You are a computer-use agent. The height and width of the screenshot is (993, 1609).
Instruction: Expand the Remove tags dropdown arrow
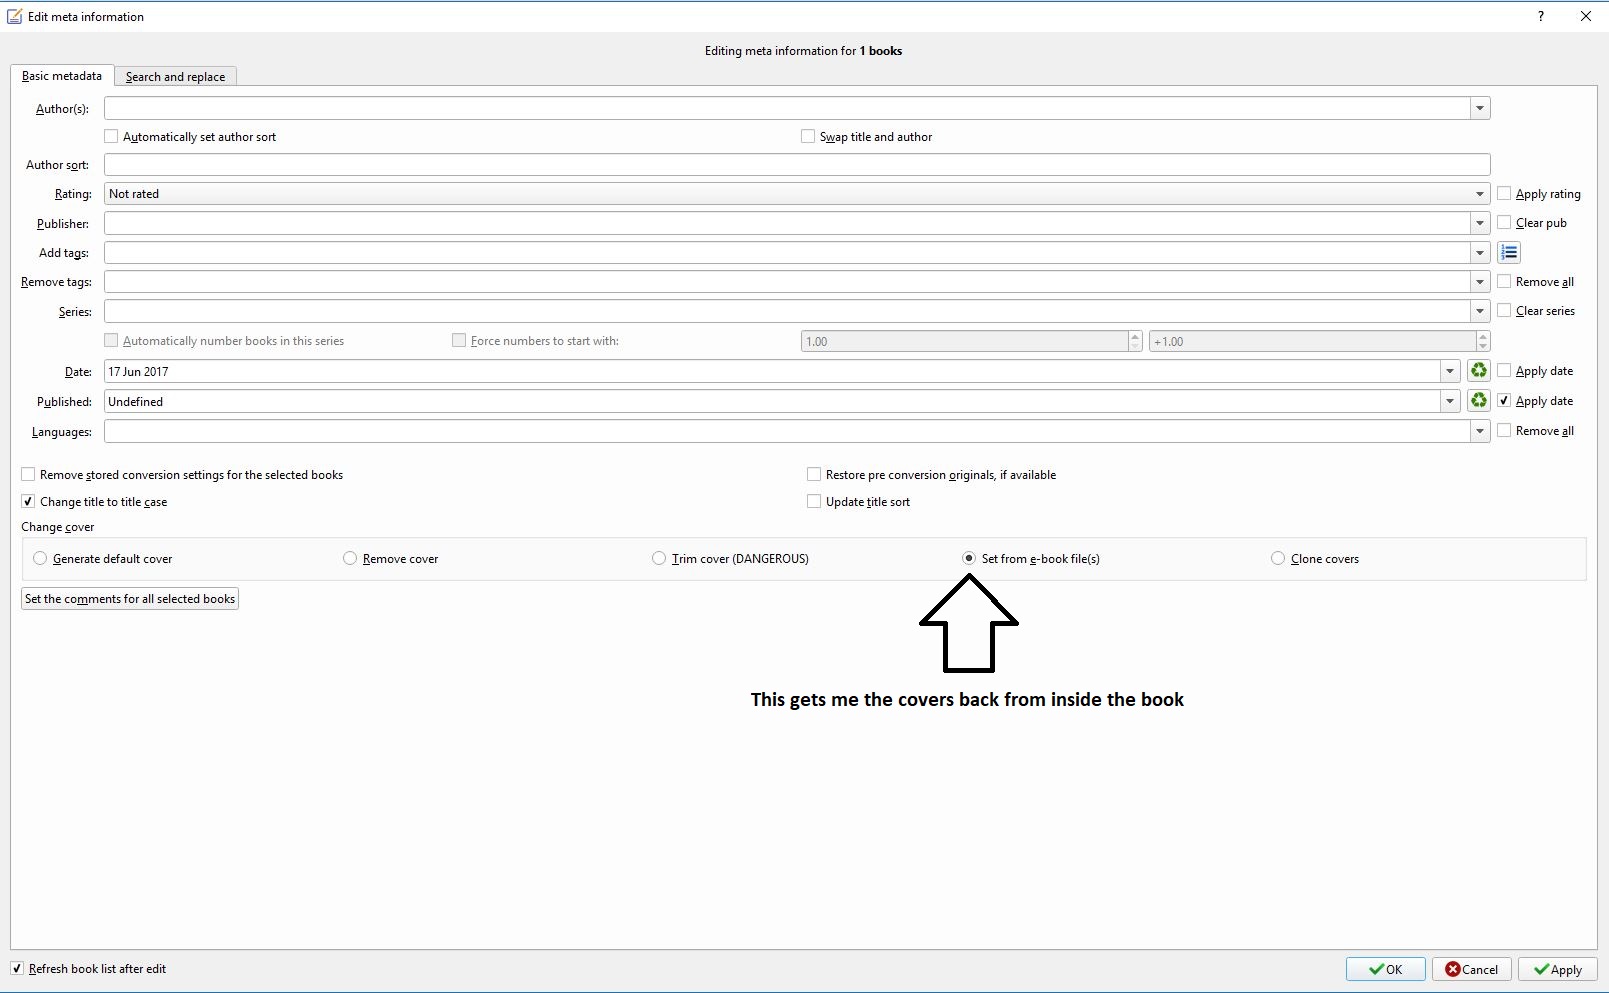[1480, 282]
